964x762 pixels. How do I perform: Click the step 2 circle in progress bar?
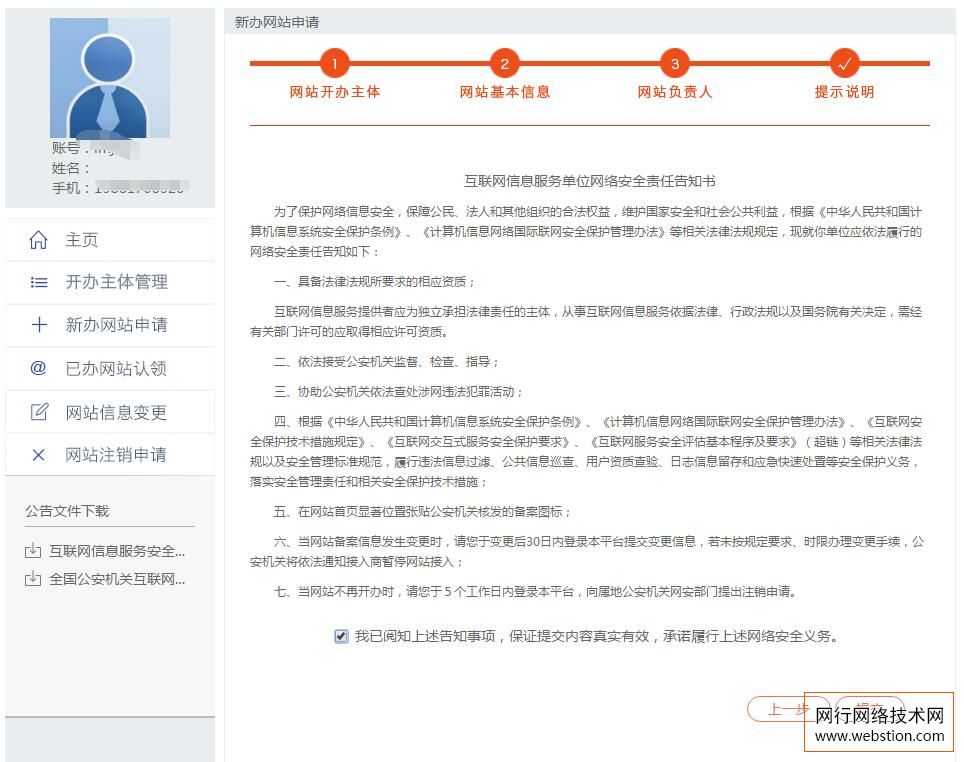pyautogui.click(x=505, y=63)
